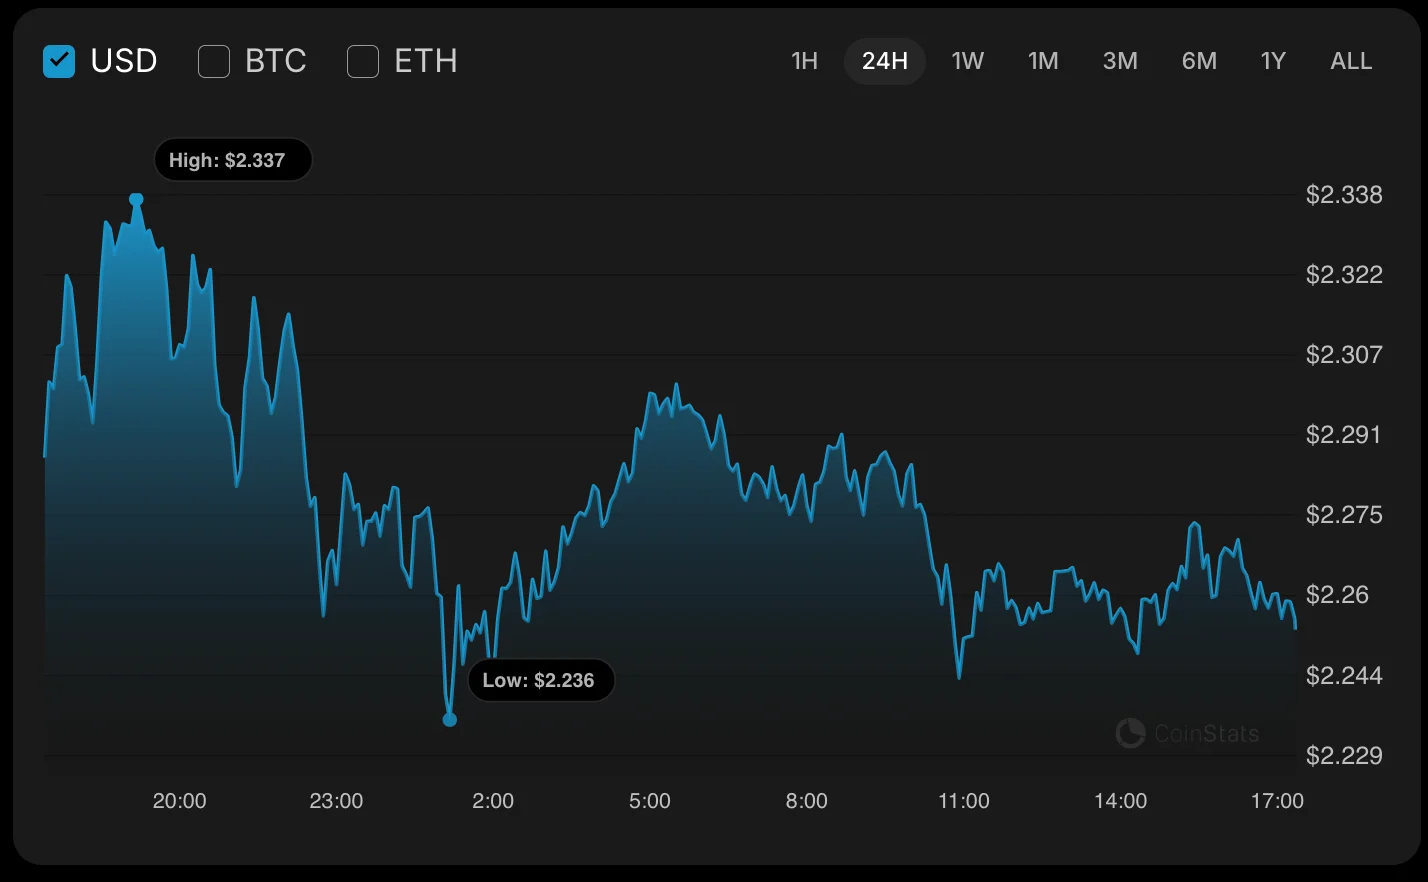
Task: Switch to the 6M range
Action: tap(1199, 61)
